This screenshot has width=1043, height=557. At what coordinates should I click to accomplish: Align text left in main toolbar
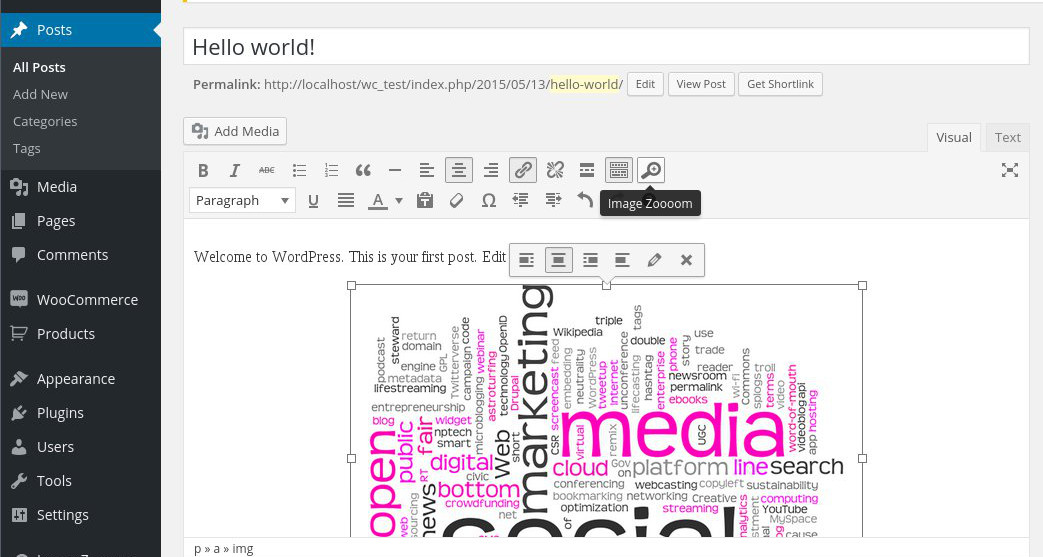point(427,170)
